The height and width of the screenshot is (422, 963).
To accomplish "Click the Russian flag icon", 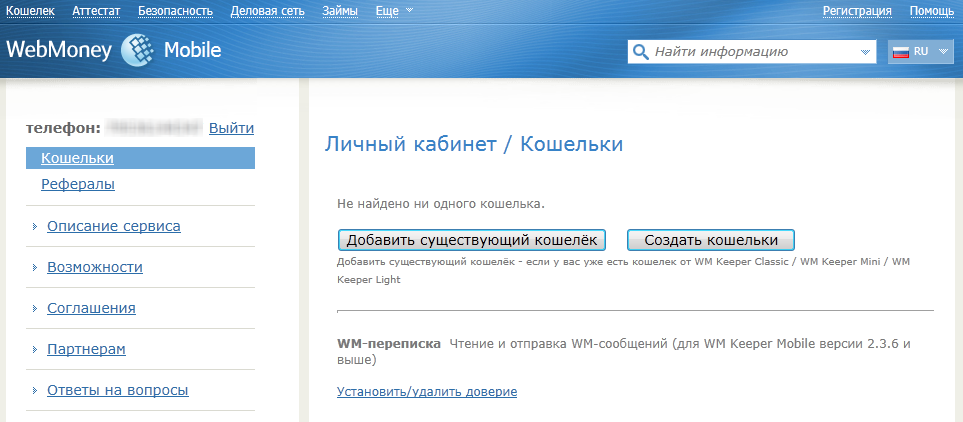I will (x=900, y=52).
